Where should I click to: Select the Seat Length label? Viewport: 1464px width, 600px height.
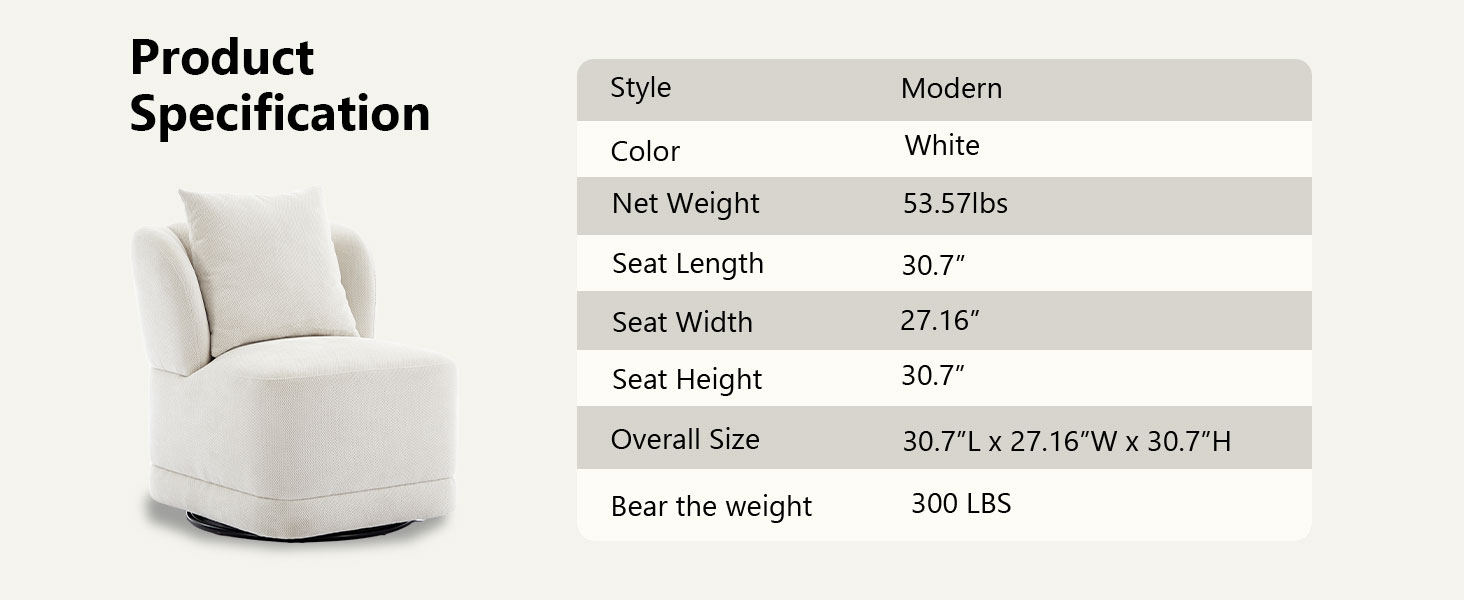688,264
